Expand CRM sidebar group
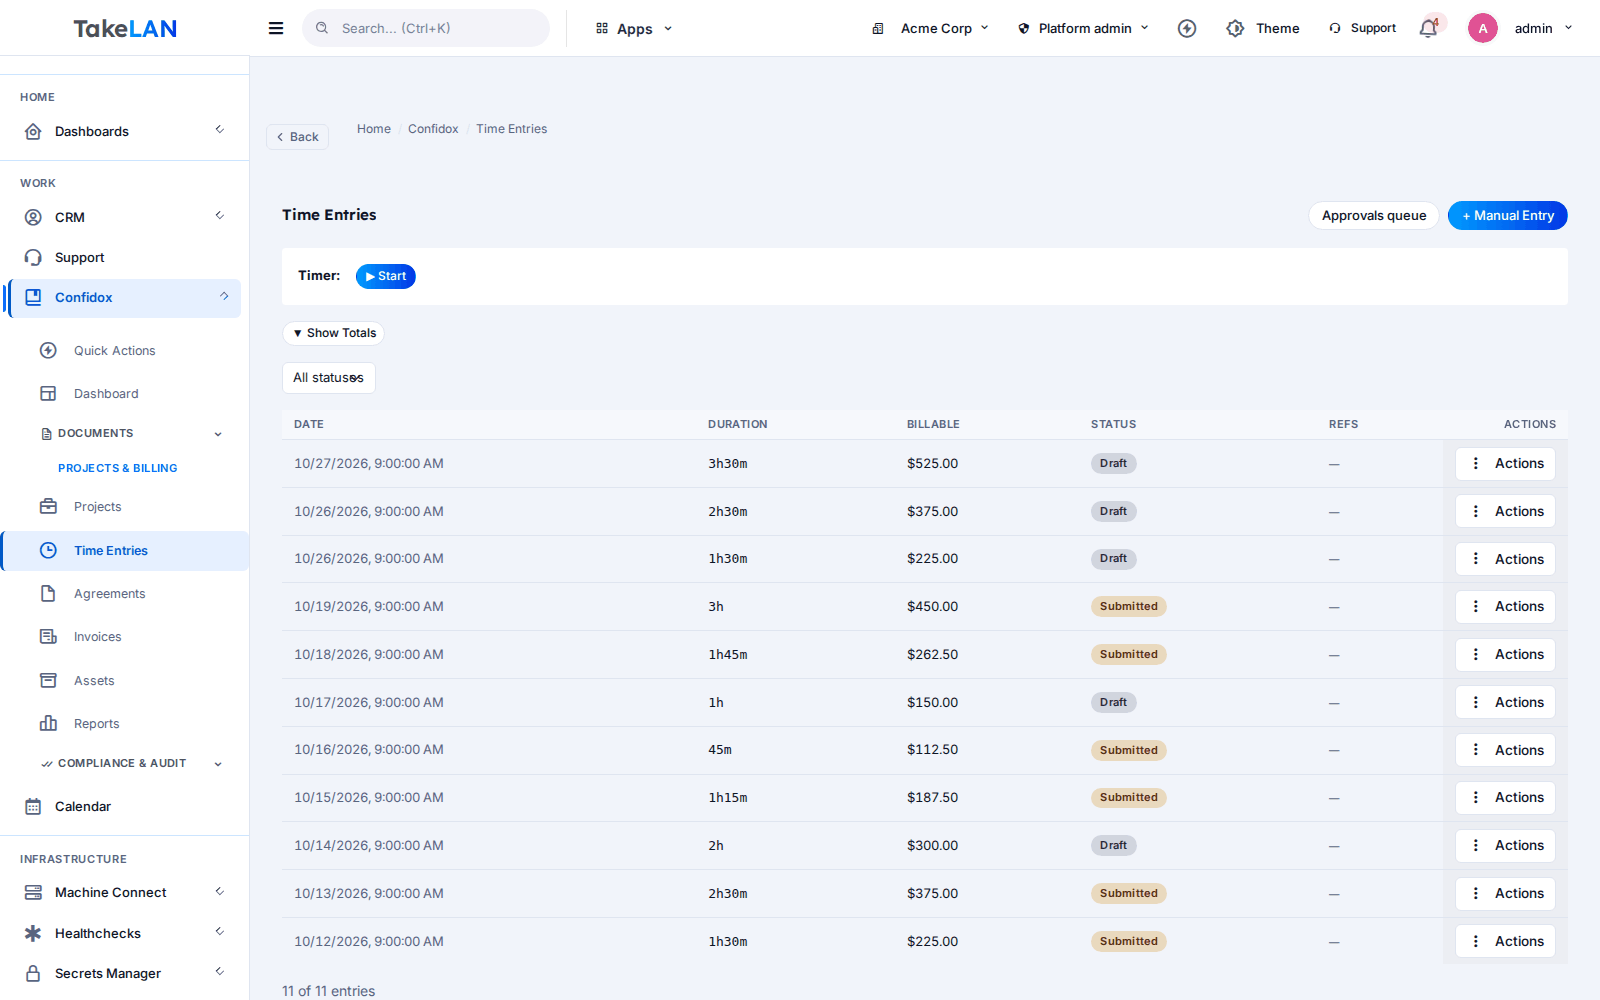Viewport: 1600px width, 1000px height. (x=125, y=218)
